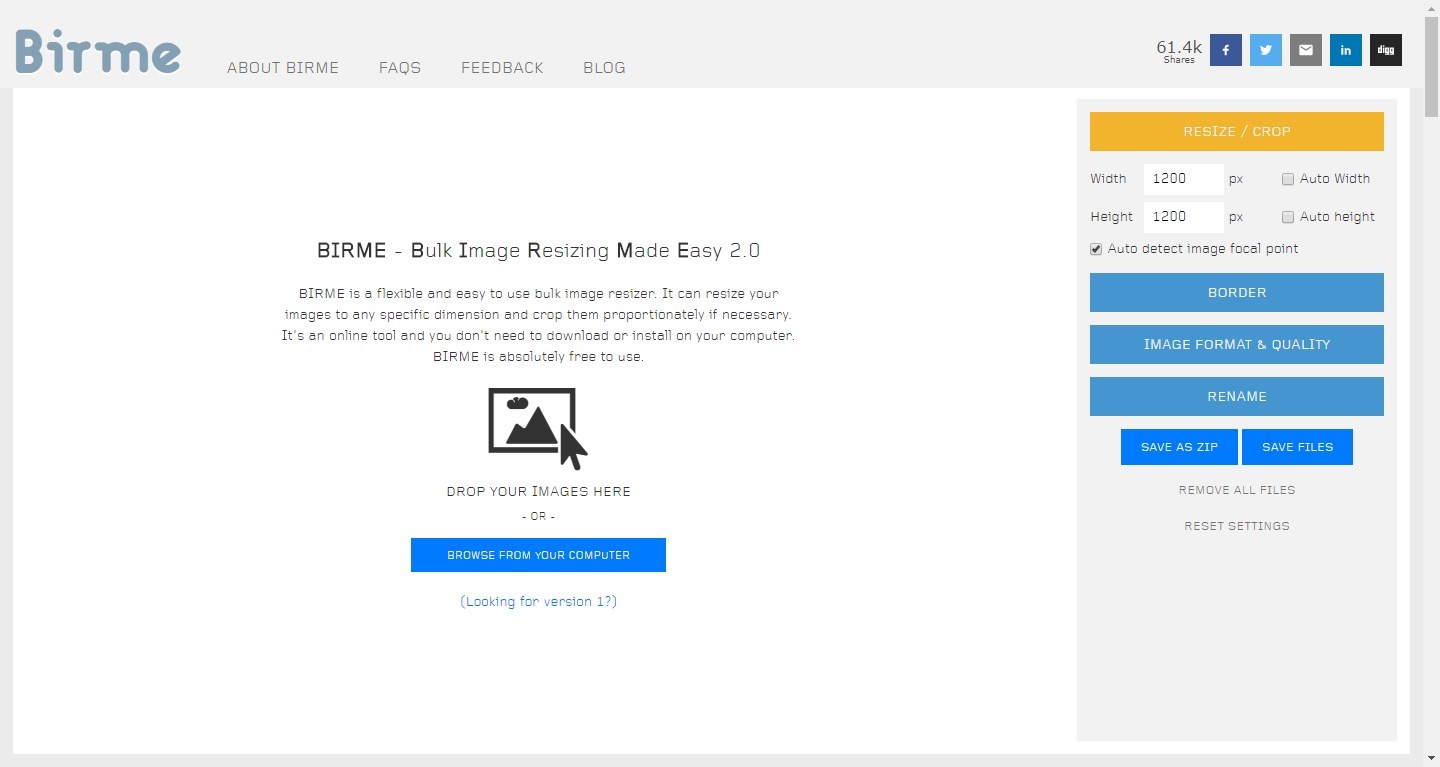Uncheck Auto detect image focal point
Viewport: 1440px width, 767px height.
click(1096, 249)
